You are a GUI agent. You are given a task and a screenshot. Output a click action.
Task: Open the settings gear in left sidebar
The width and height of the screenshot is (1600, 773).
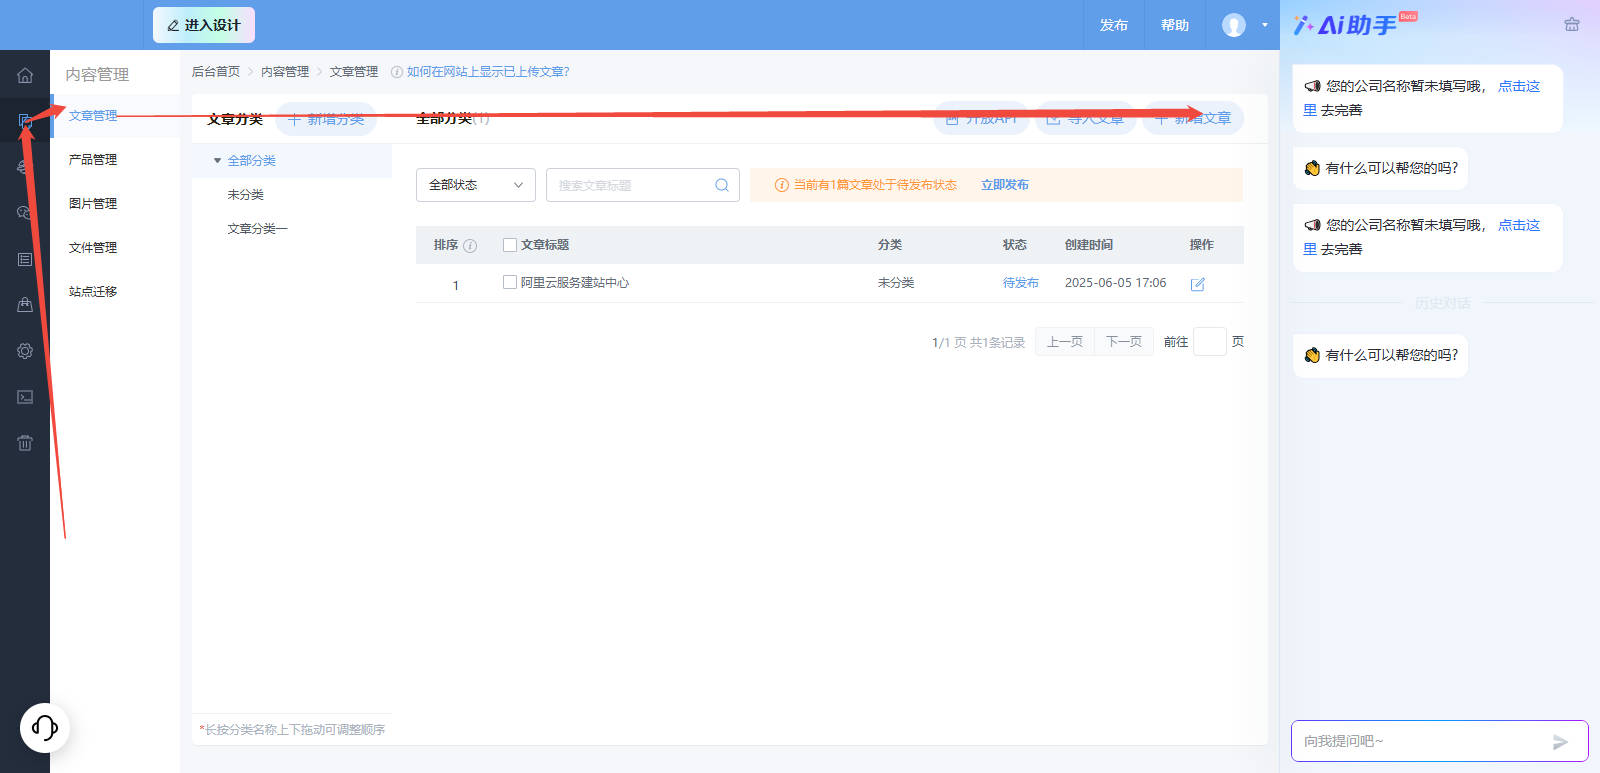click(x=25, y=351)
